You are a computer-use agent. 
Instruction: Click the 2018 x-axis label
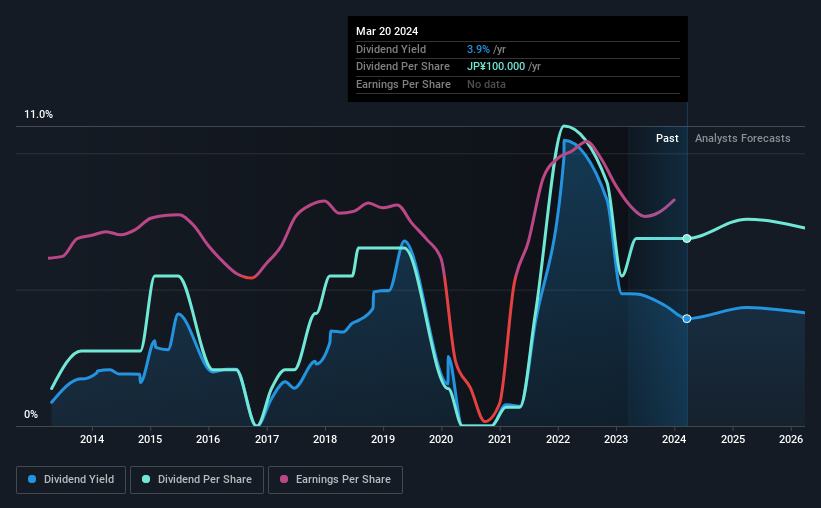(325, 439)
